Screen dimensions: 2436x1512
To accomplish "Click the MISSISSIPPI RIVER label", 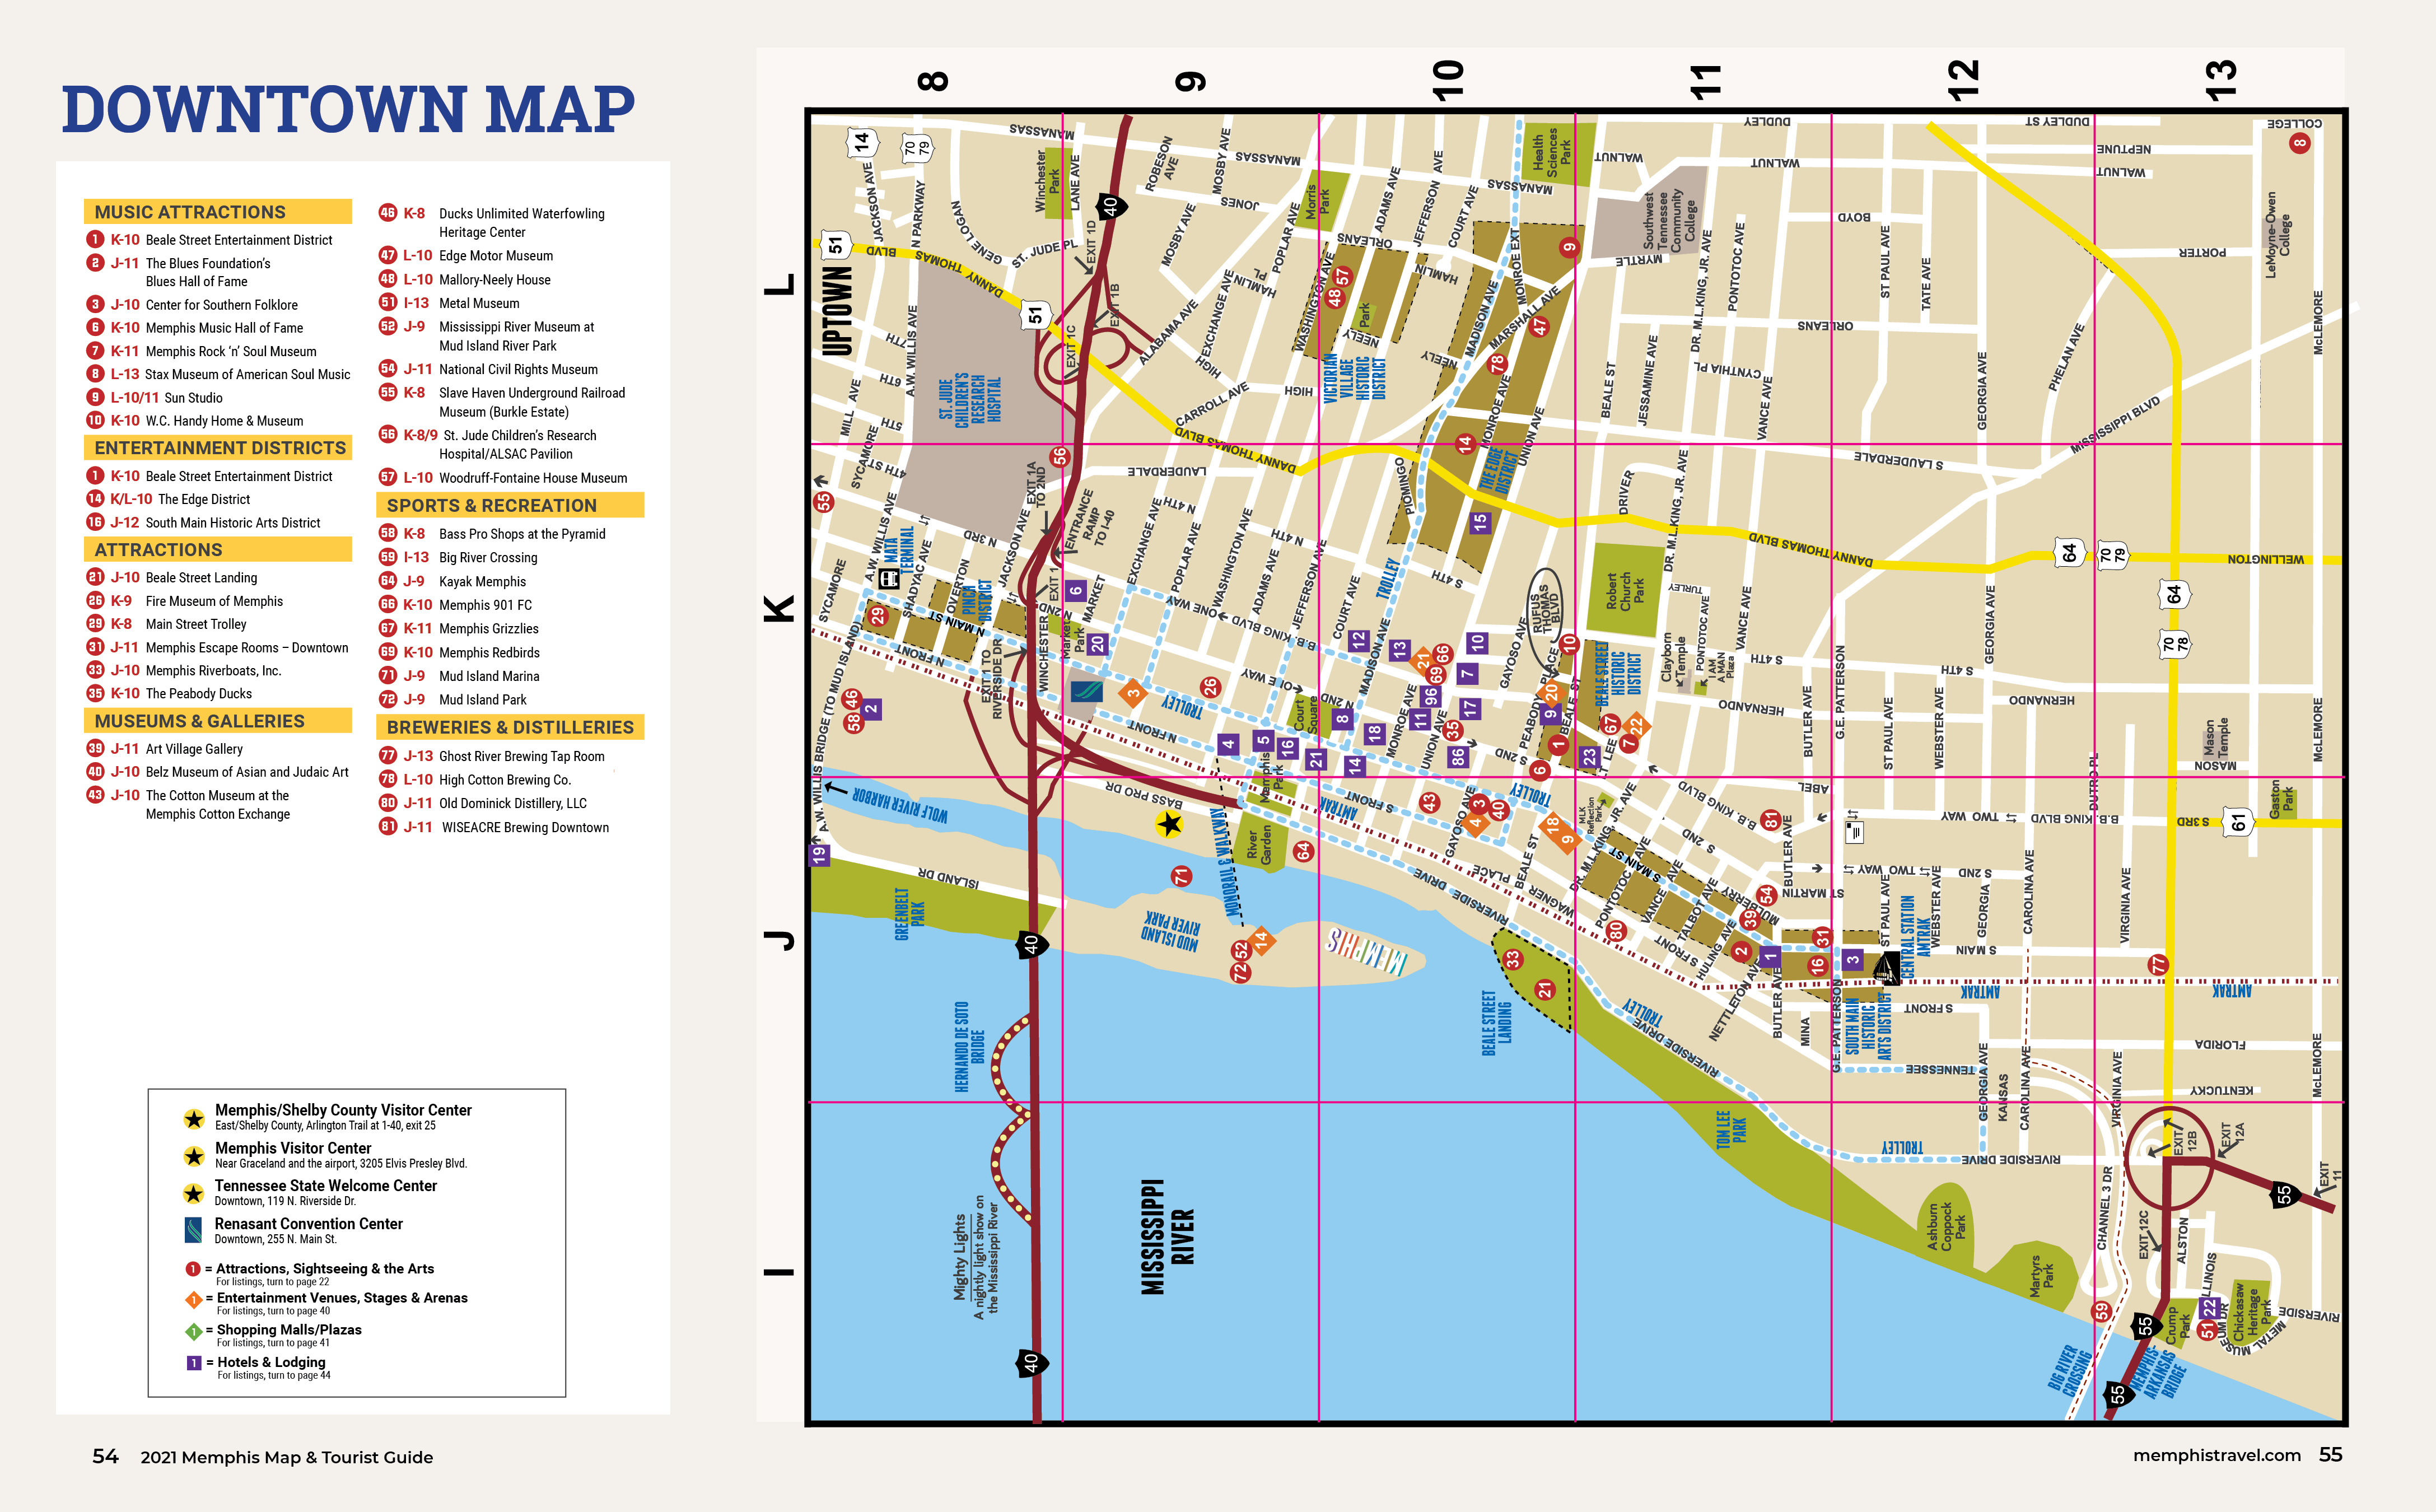I will coord(1168,1237).
